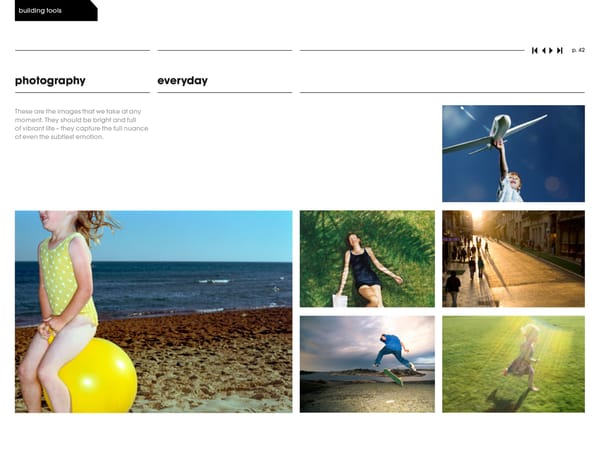Screen dimensions: 600x455
Task: Click the green skateboard in mid-air
Action: click(x=393, y=377)
